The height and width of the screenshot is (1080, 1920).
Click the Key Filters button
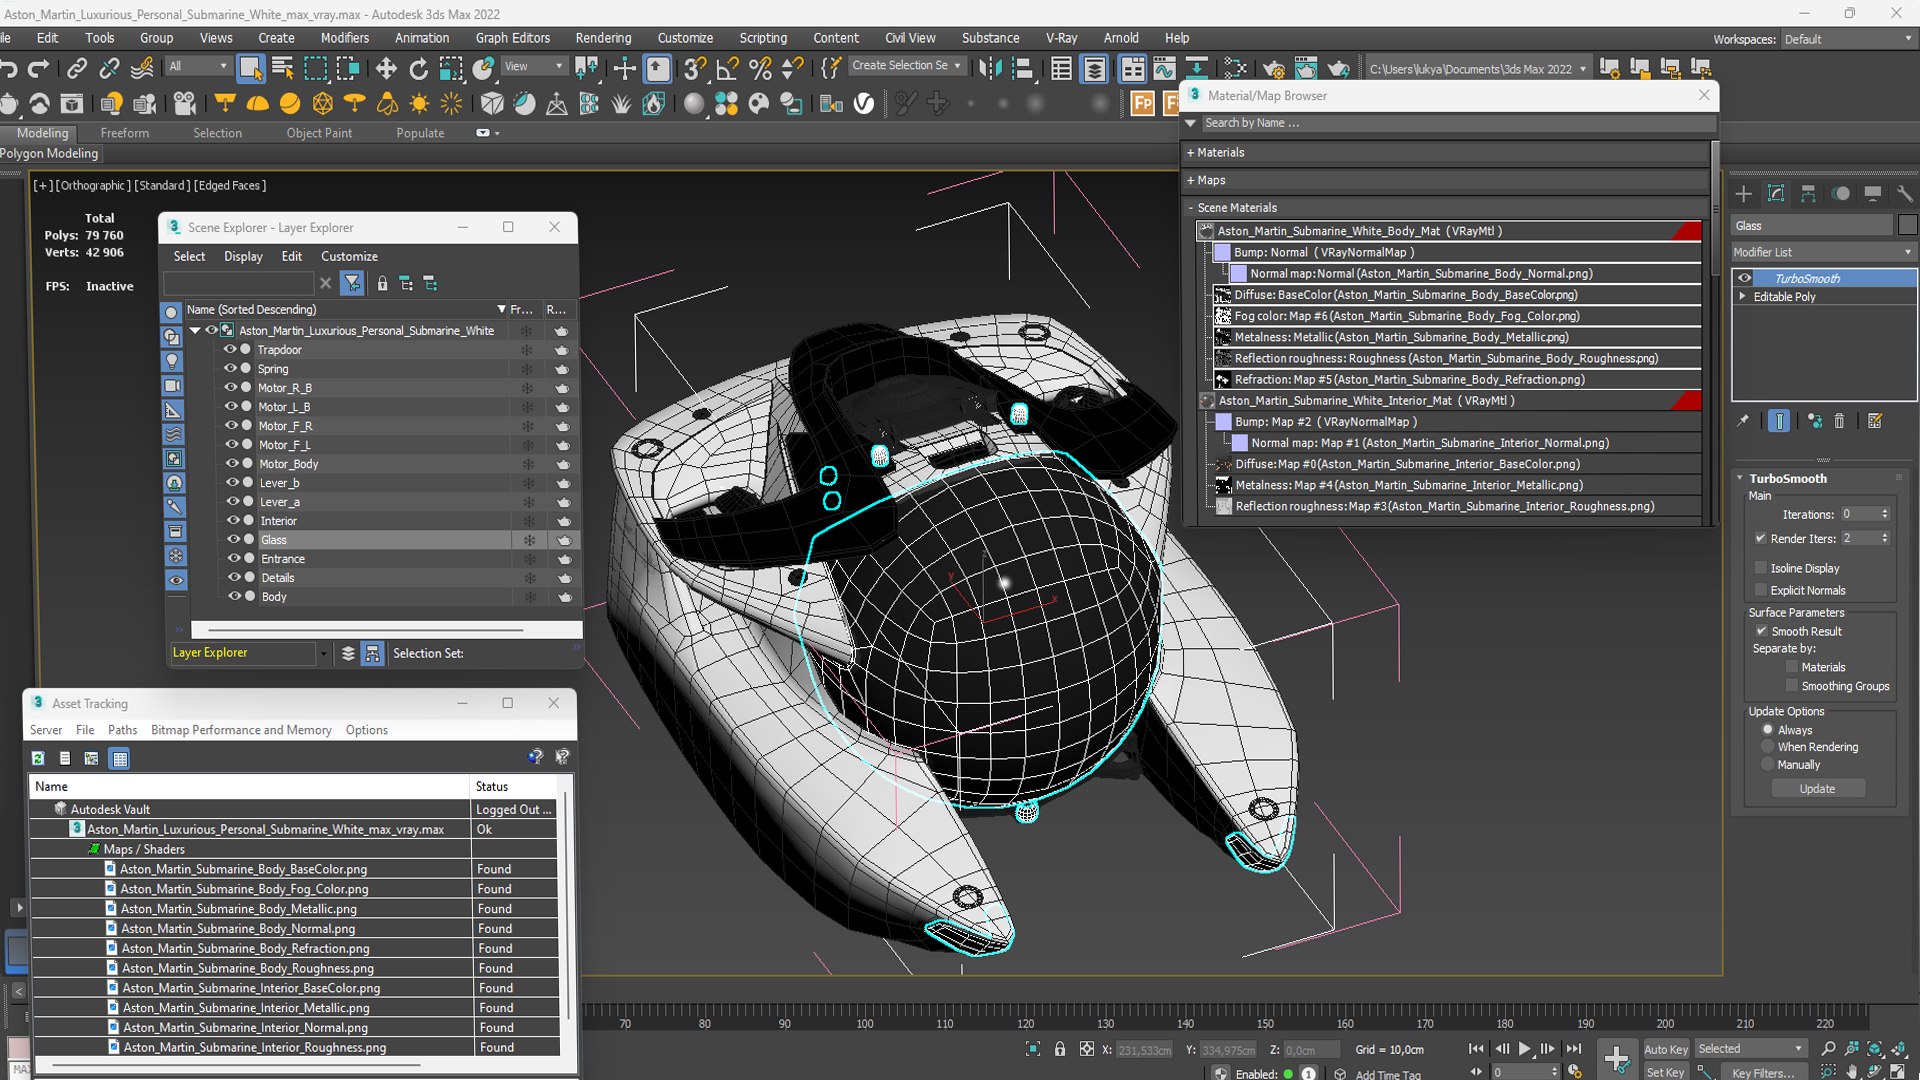coord(1763,1072)
